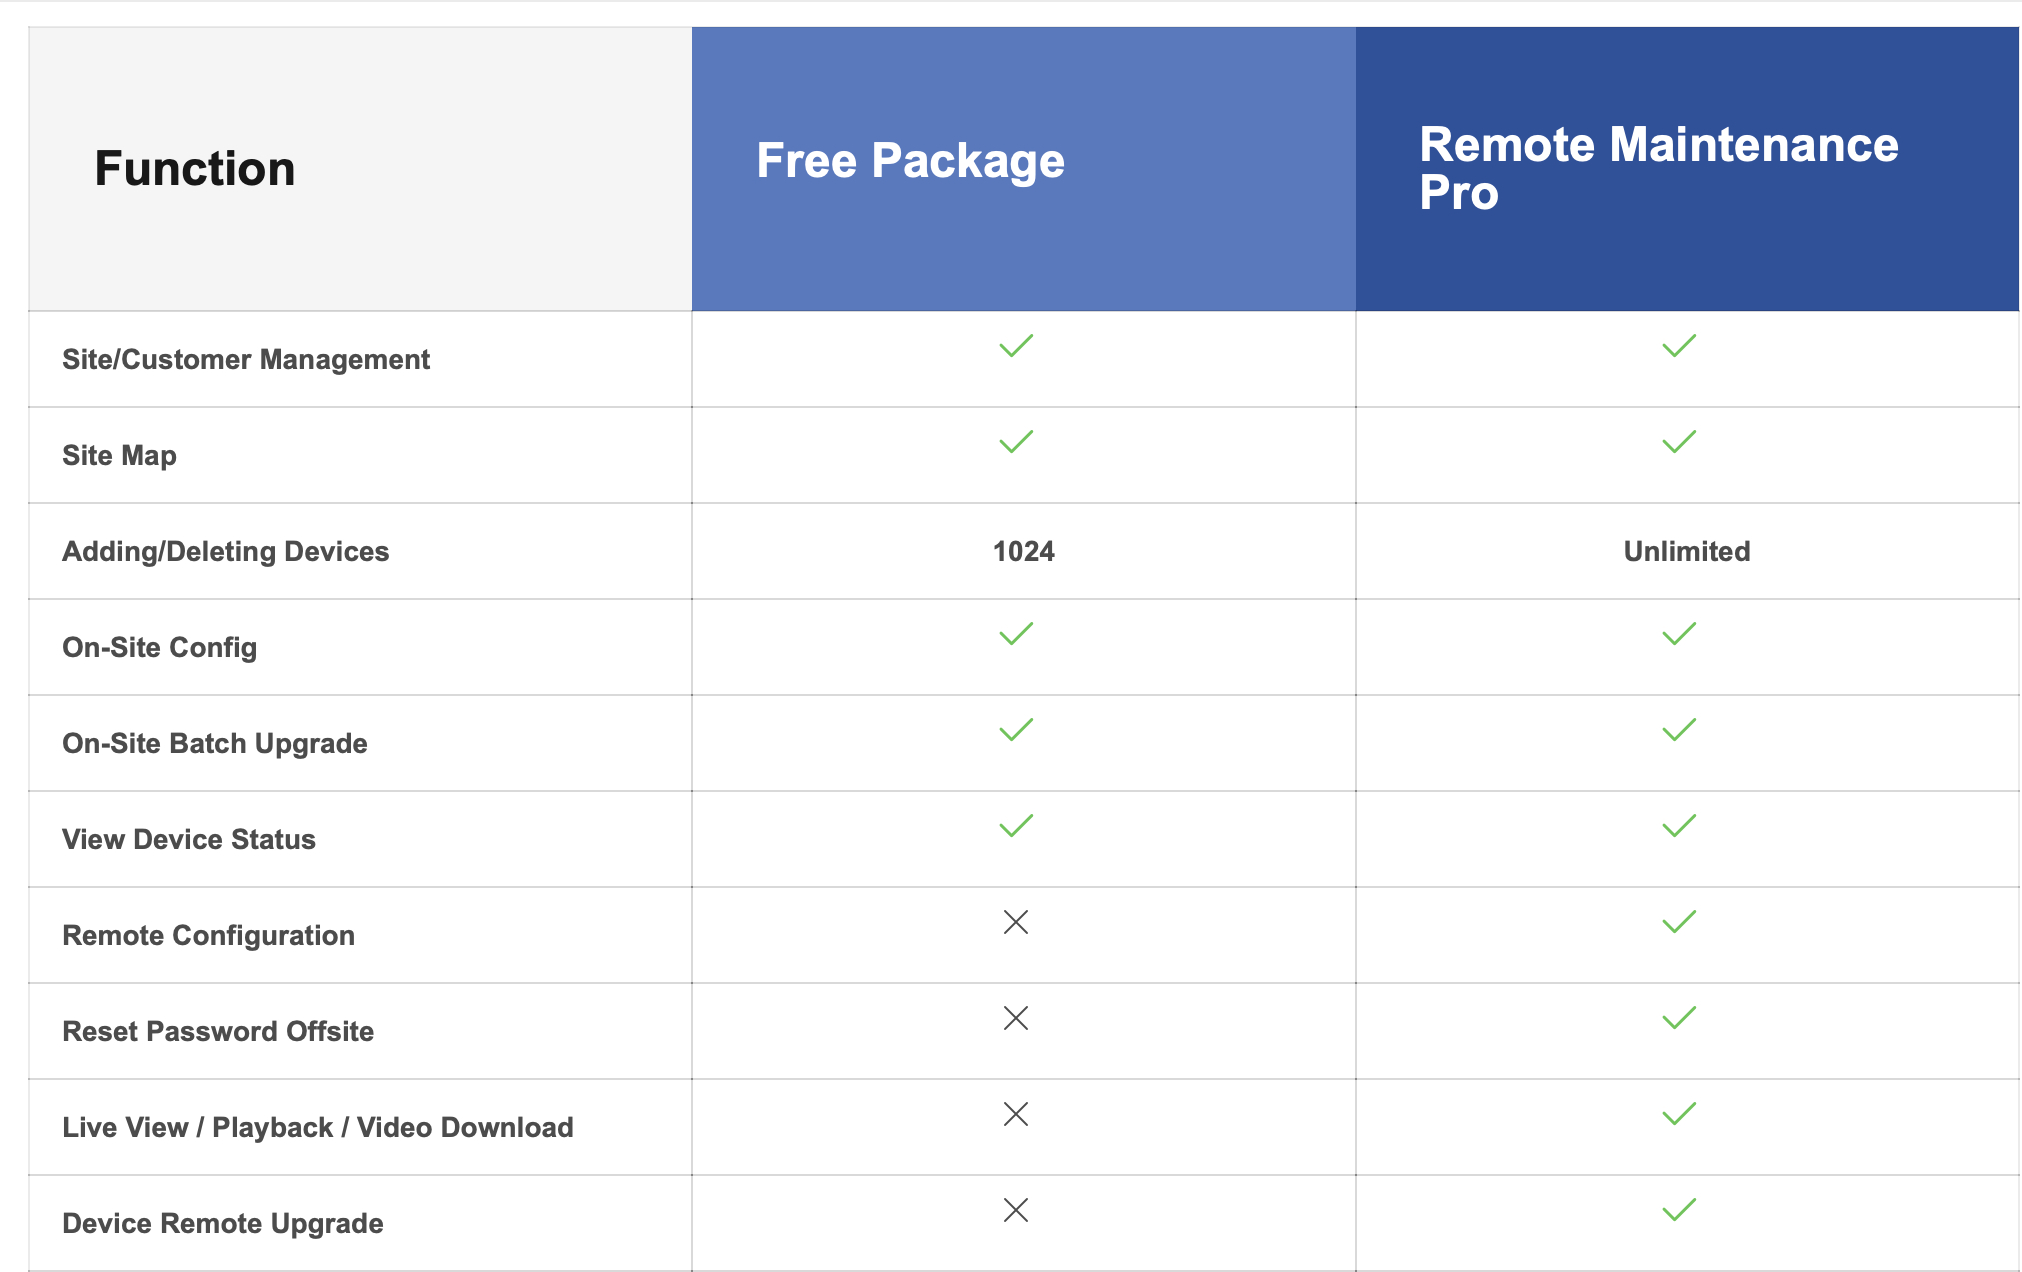
Task: Click the Reset Password Offsite row label
Action: (217, 1032)
